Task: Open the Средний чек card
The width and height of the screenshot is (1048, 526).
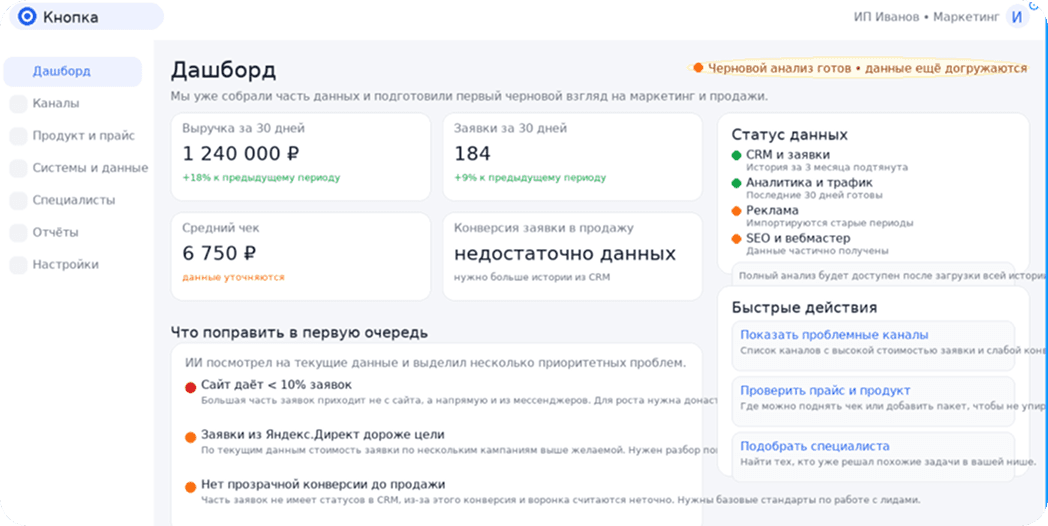Action: (x=301, y=257)
